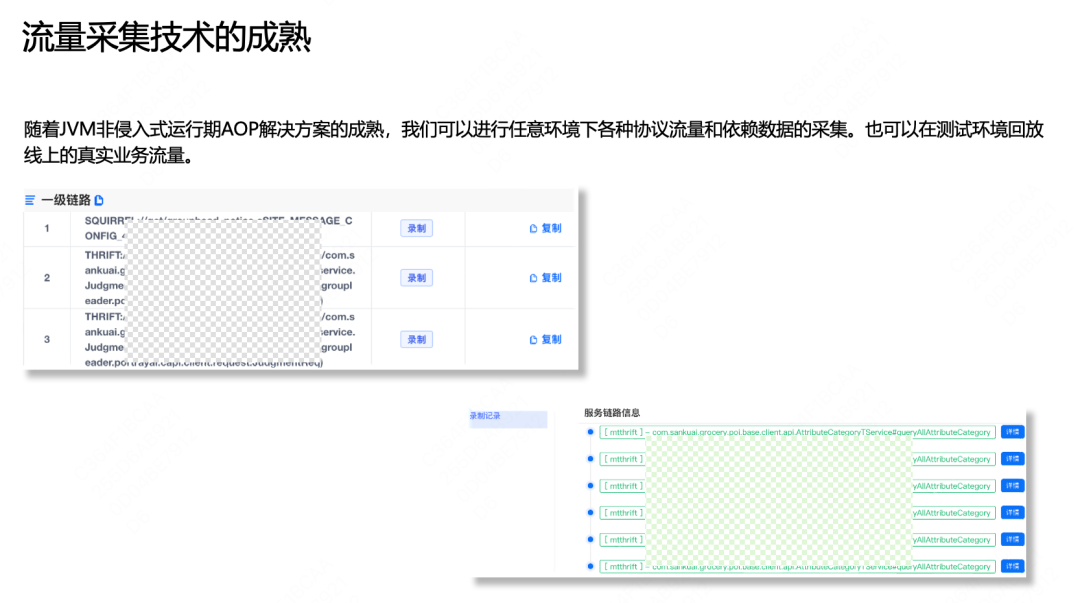1080x603 pixels.
Task: Click the 服务链路信息 heading
Action: tap(612, 413)
